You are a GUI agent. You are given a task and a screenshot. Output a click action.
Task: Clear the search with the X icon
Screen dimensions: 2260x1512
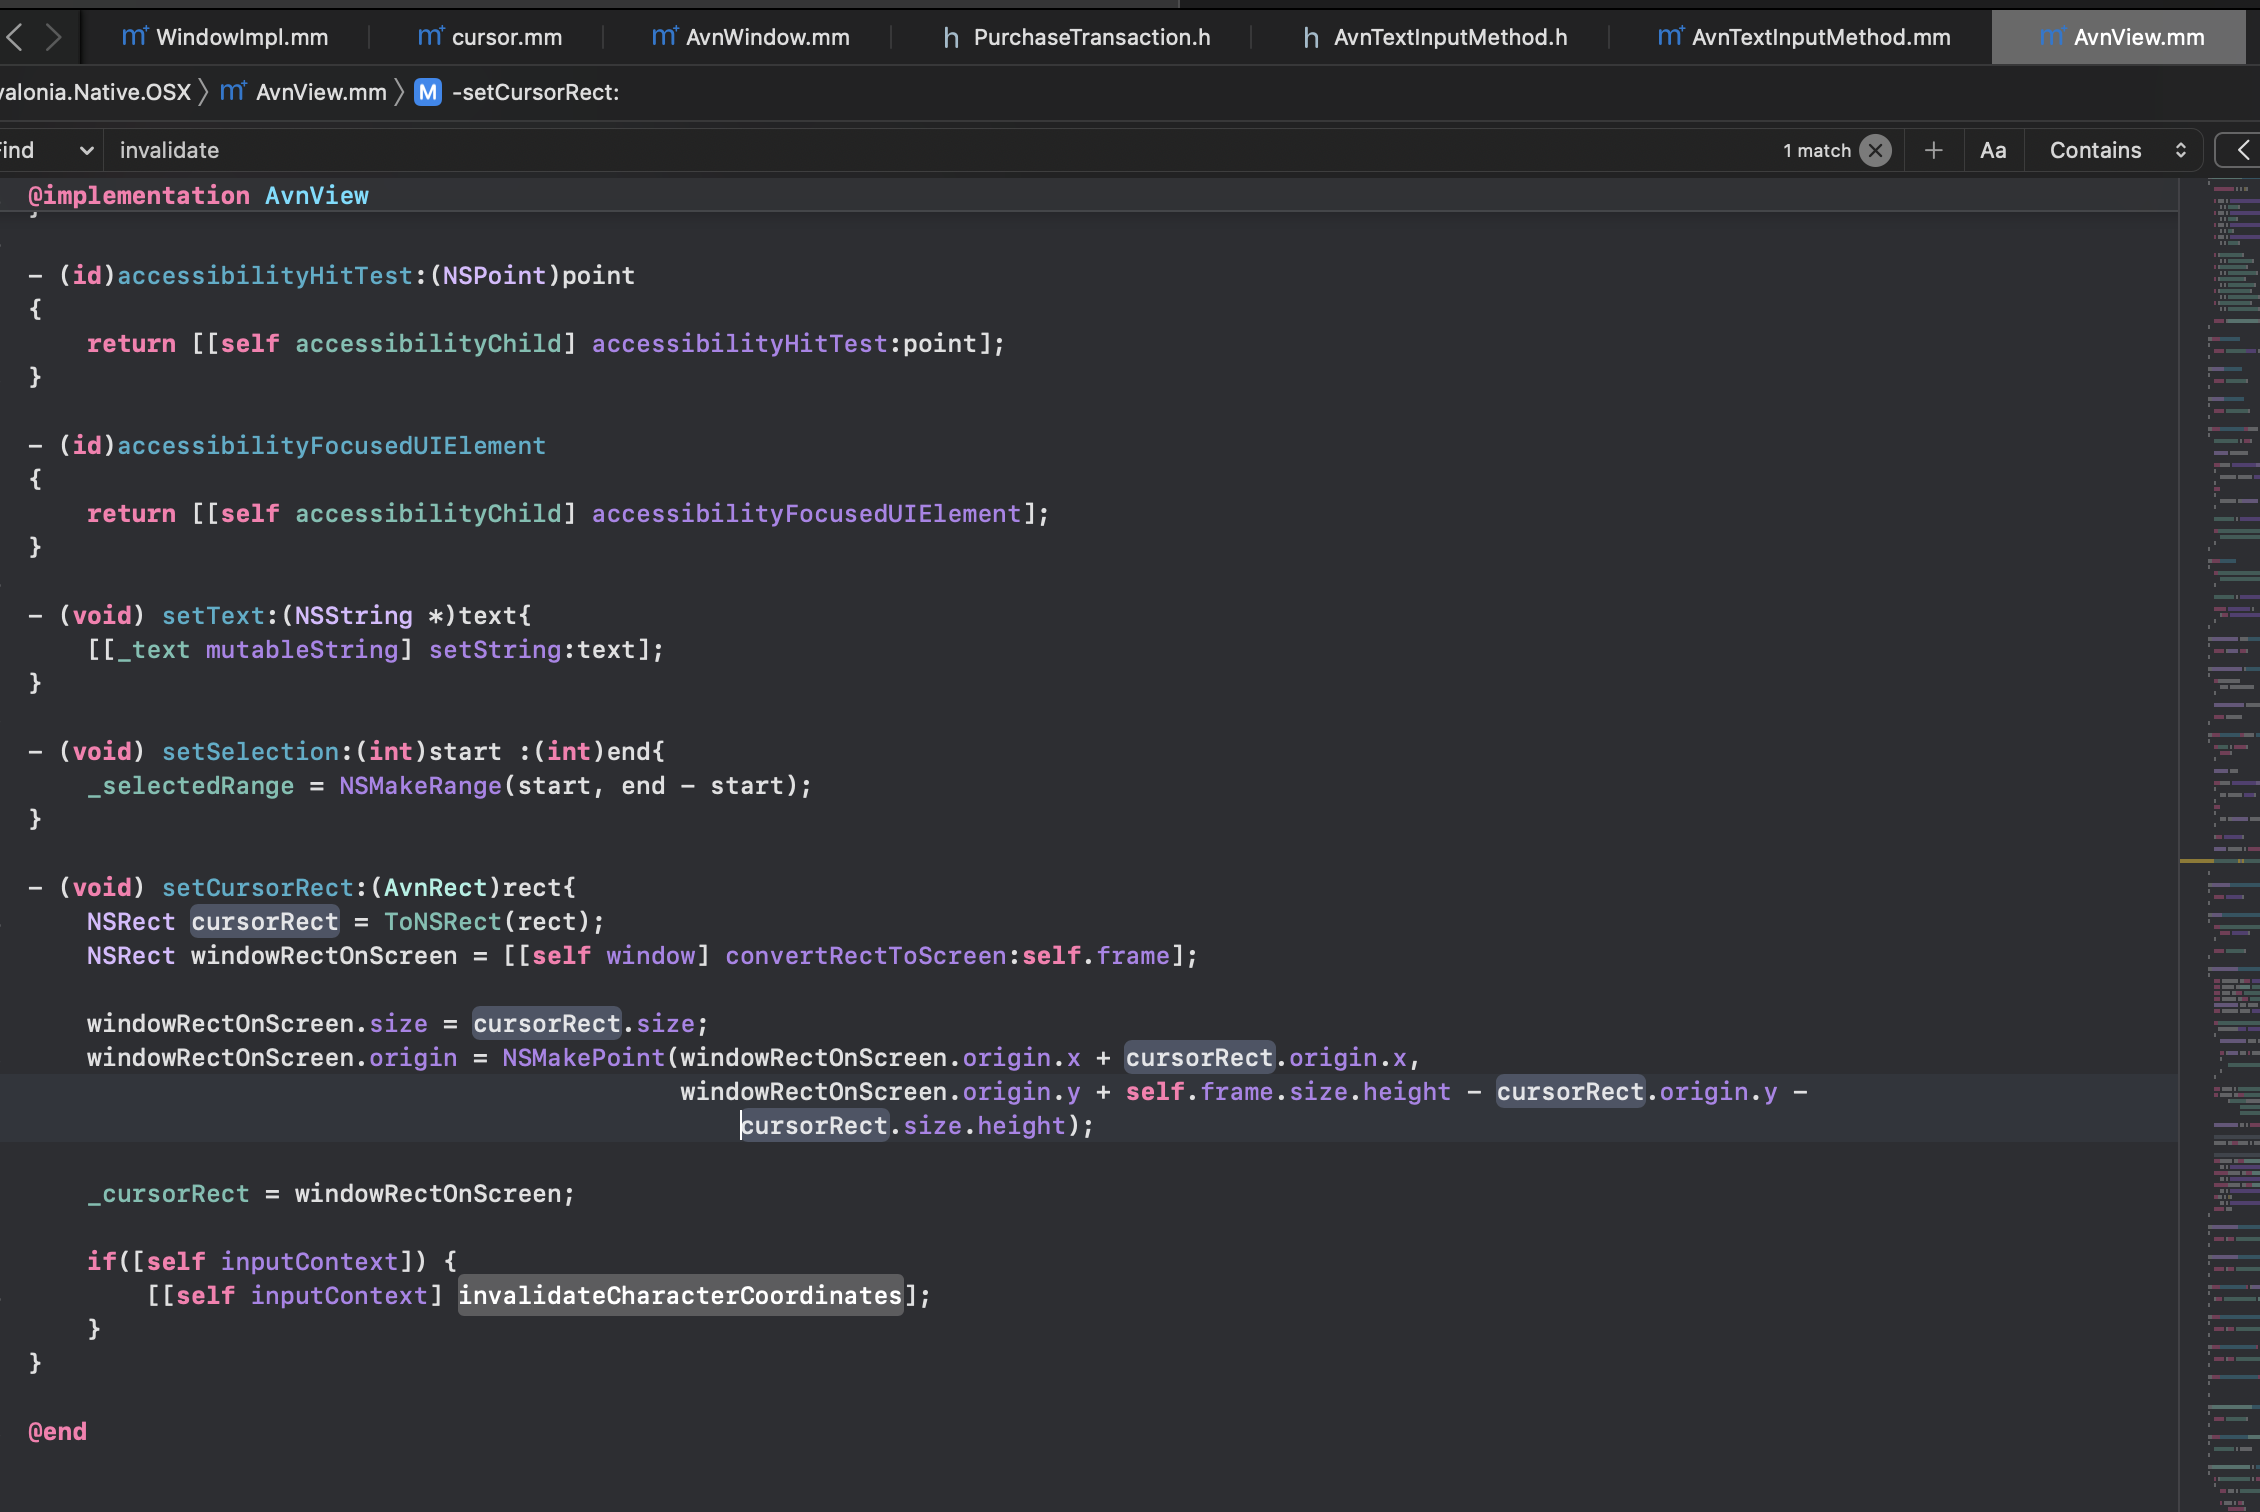point(1876,150)
